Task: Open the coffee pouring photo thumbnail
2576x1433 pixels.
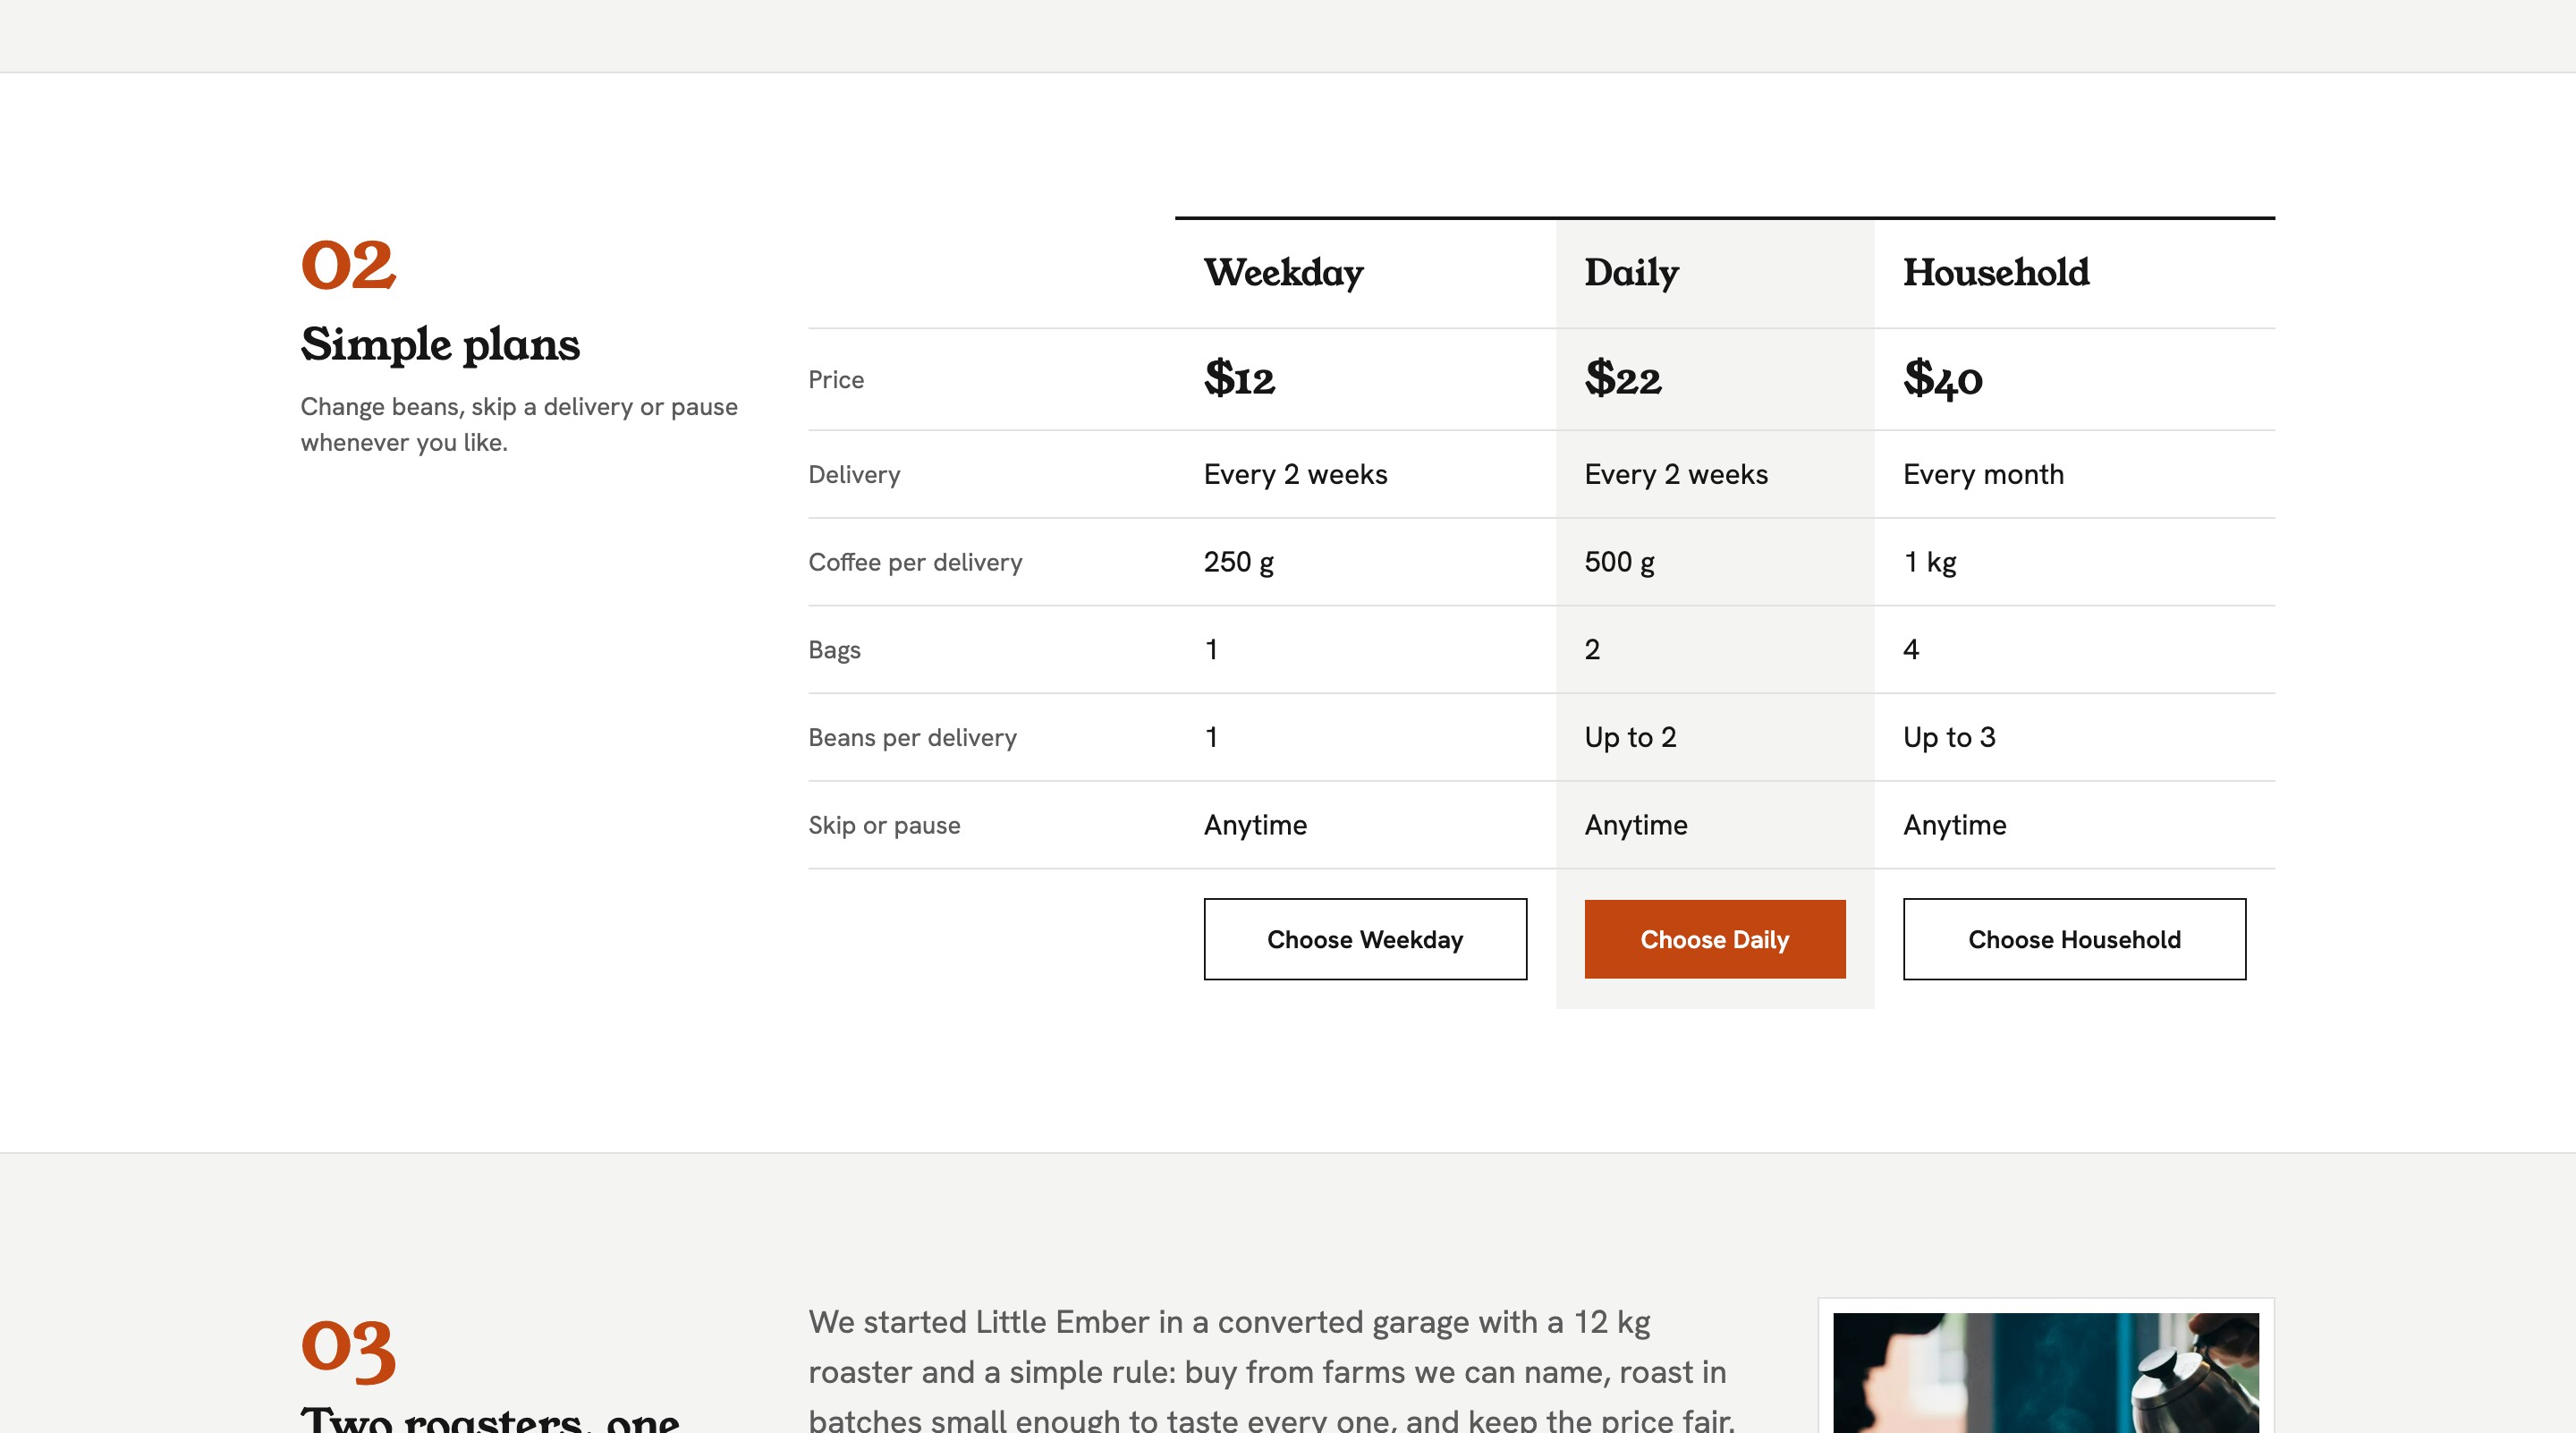Action: coord(2046,1372)
